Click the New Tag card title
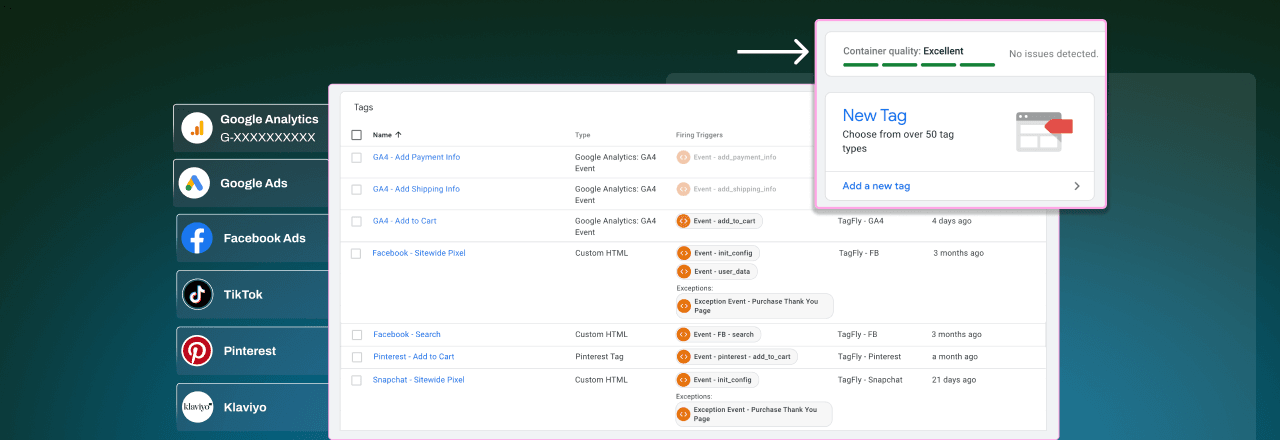The height and width of the screenshot is (440, 1280). [x=875, y=115]
